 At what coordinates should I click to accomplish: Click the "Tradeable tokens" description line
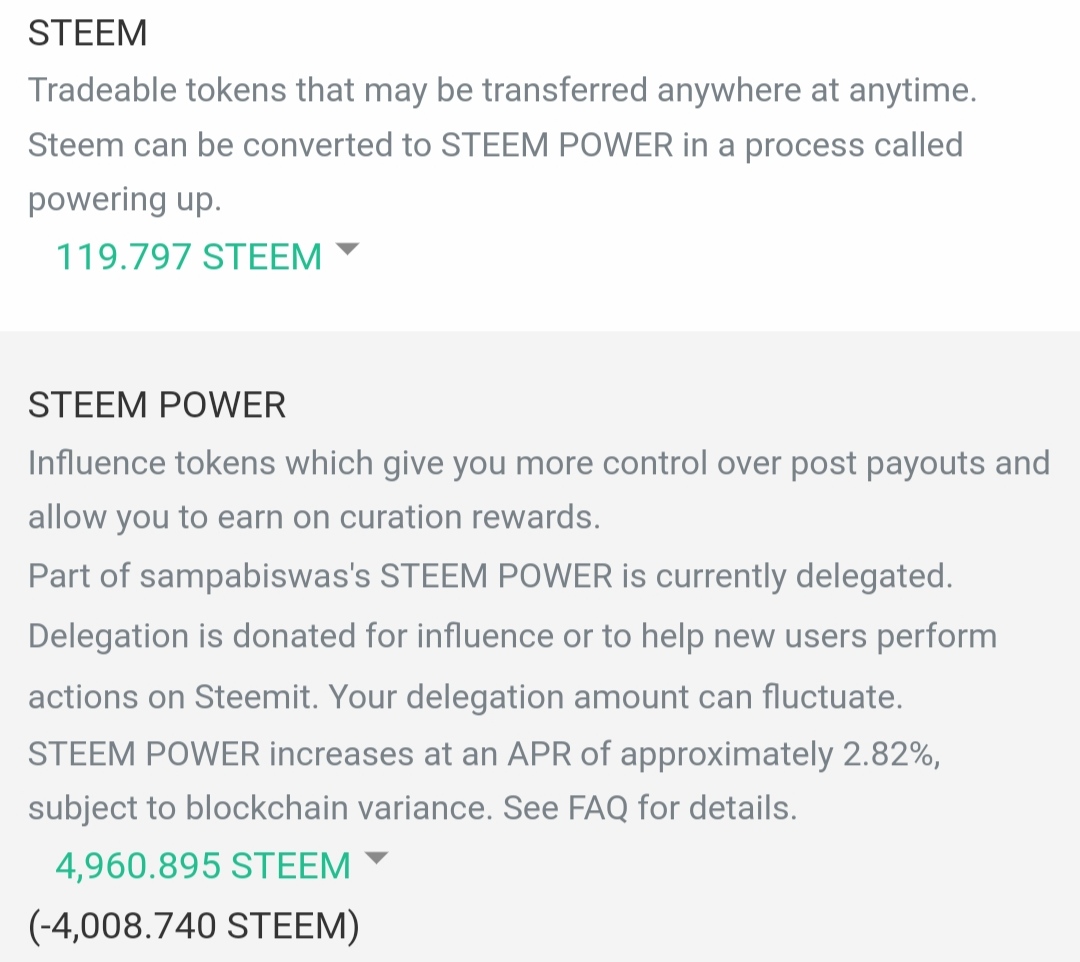502,90
